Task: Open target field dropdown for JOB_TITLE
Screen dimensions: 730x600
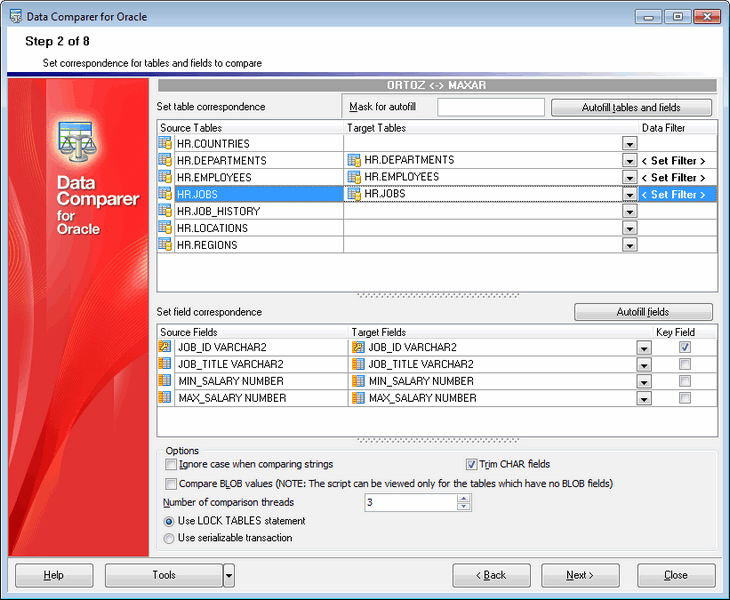Action: pos(644,364)
